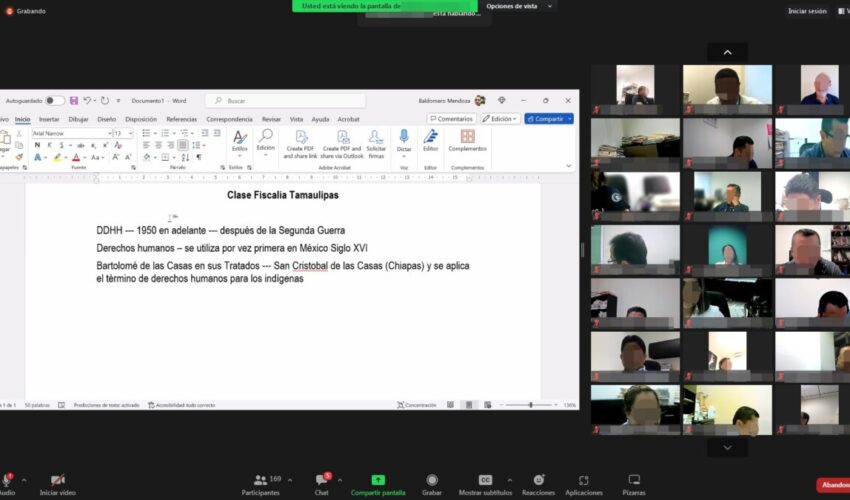The height and width of the screenshot is (500, 850).
Task: Switch to Acrobat tab
Action: point(348,119)
